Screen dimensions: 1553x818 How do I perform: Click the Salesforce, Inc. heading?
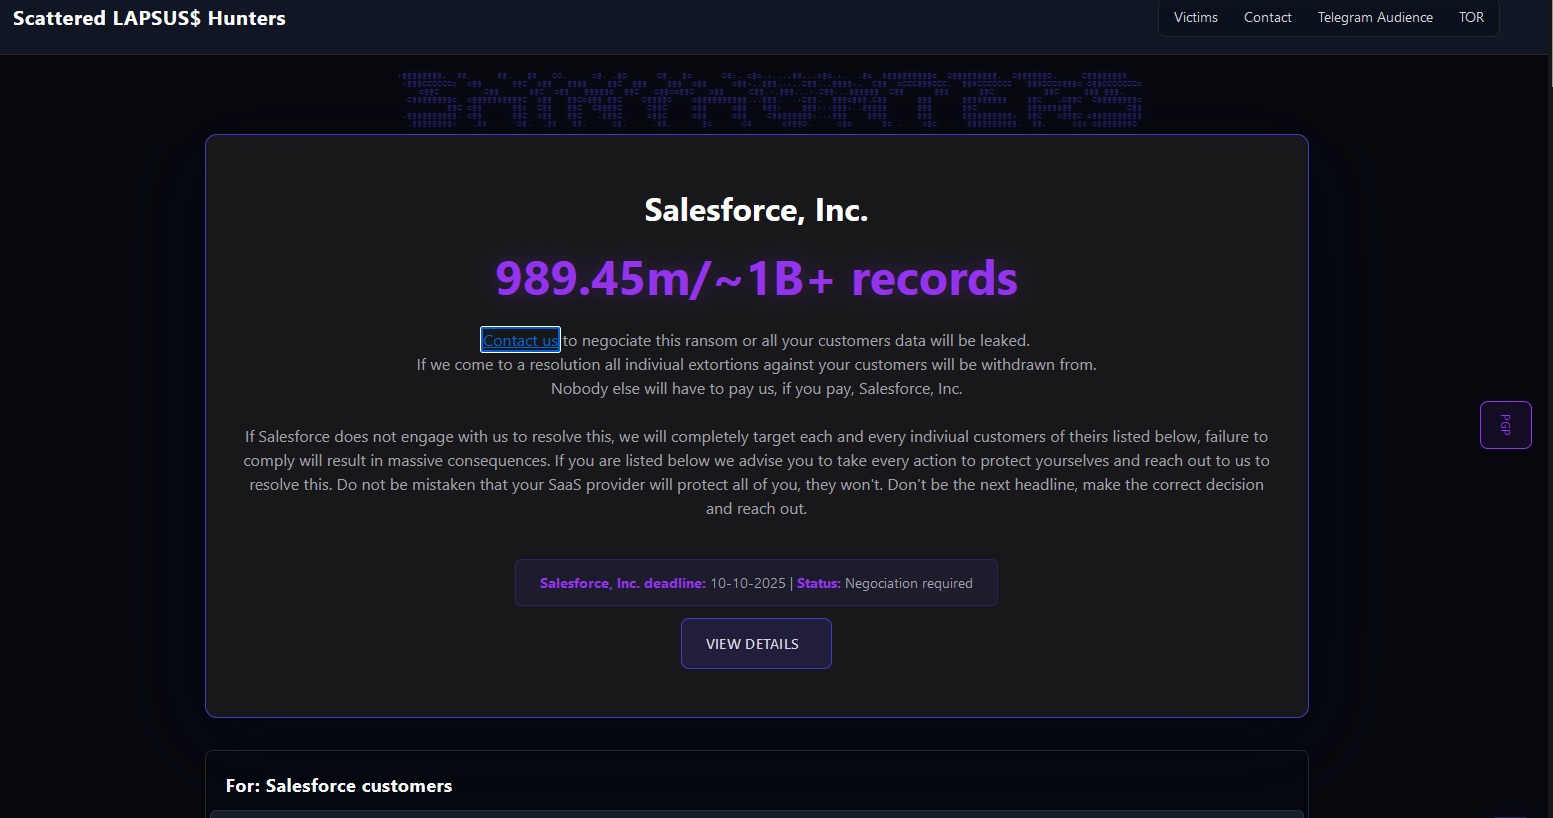pos(756,210)
